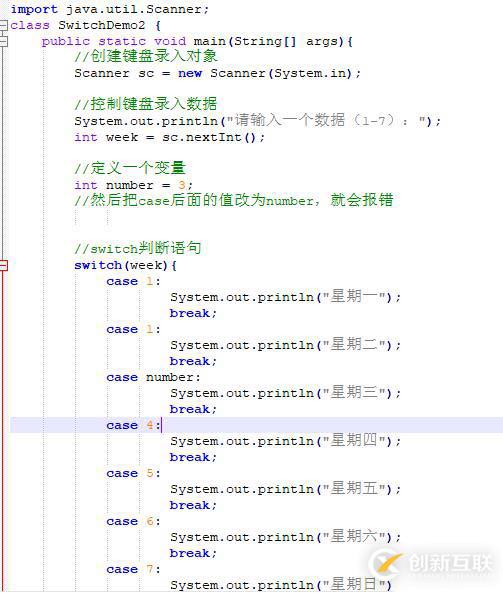Click the first case 1: label
Image resolution: width=503 pixels, height=593 pixels.
(x=134, y=281)
